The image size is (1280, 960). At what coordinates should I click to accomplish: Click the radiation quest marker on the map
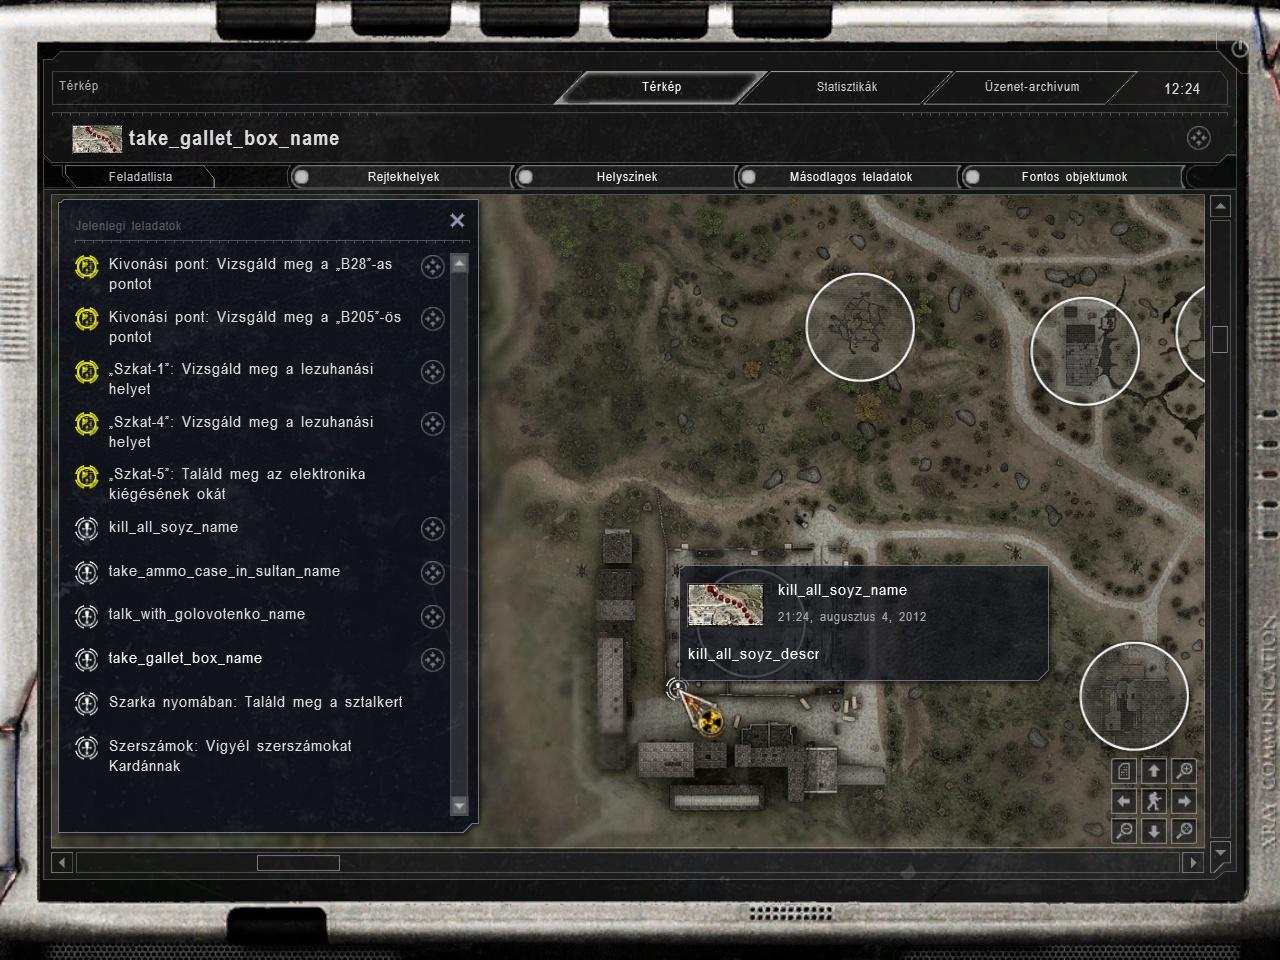[x=708, y=720]
